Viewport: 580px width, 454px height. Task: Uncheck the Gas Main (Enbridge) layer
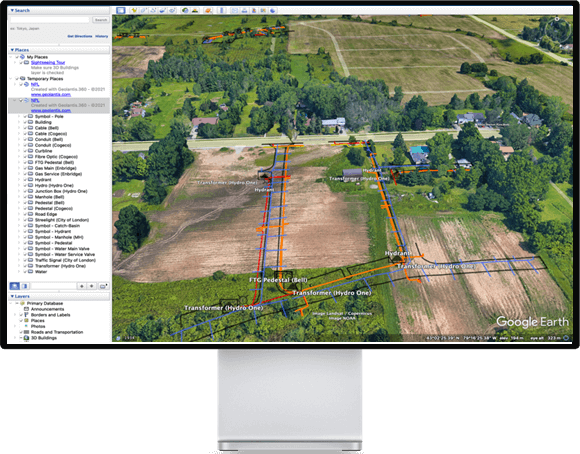[x=26, y=168]
